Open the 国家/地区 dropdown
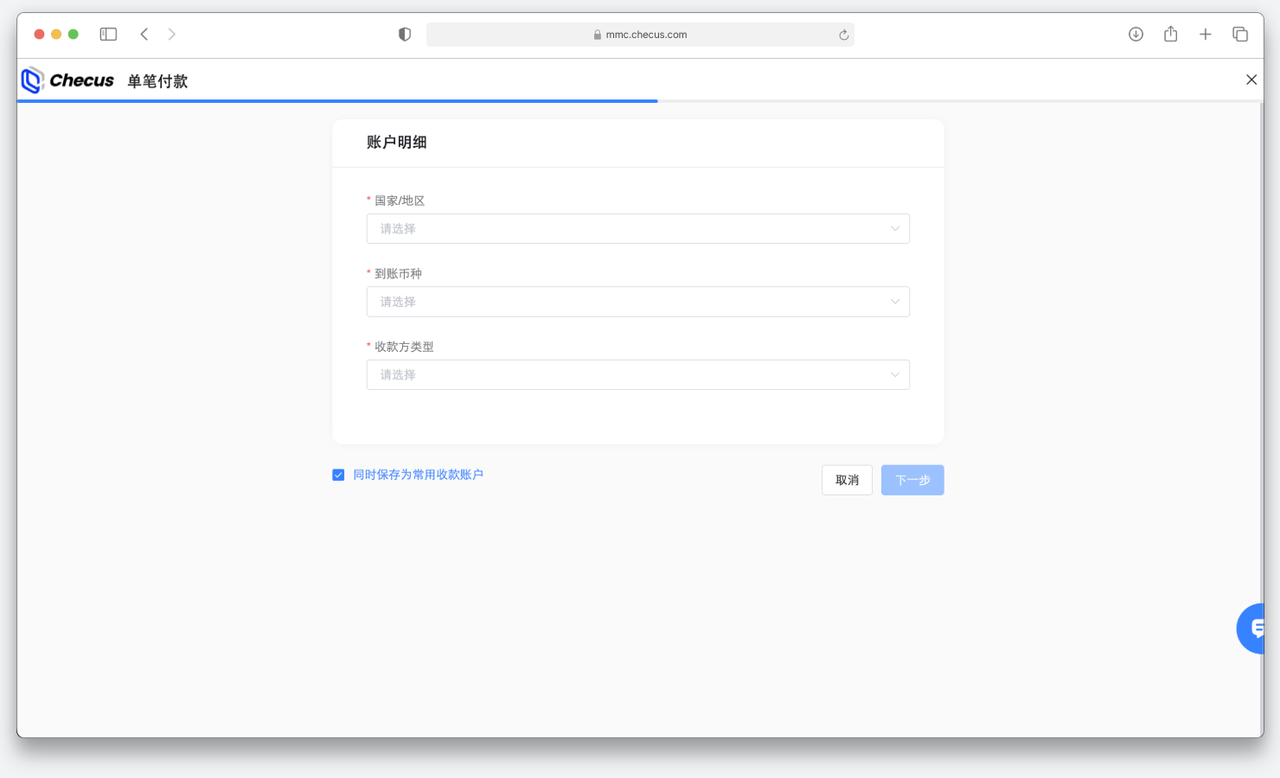1280x778 pixels. click(x=637, y=229)
